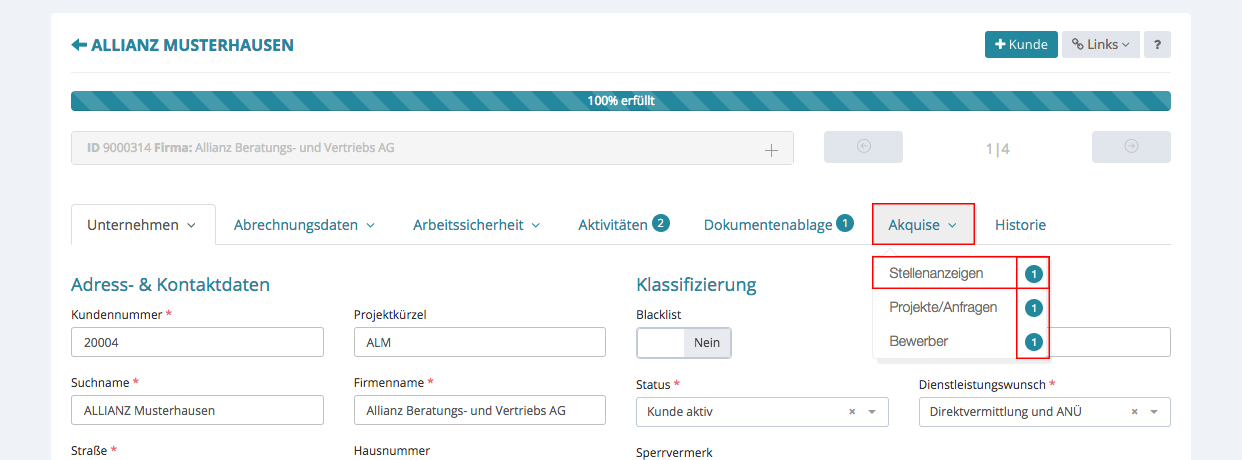This screenshot has height=460, width=1242.
Task: Click the back arrow beside ALLIANZ MUSTERHAUSEN
Action: 79,45
